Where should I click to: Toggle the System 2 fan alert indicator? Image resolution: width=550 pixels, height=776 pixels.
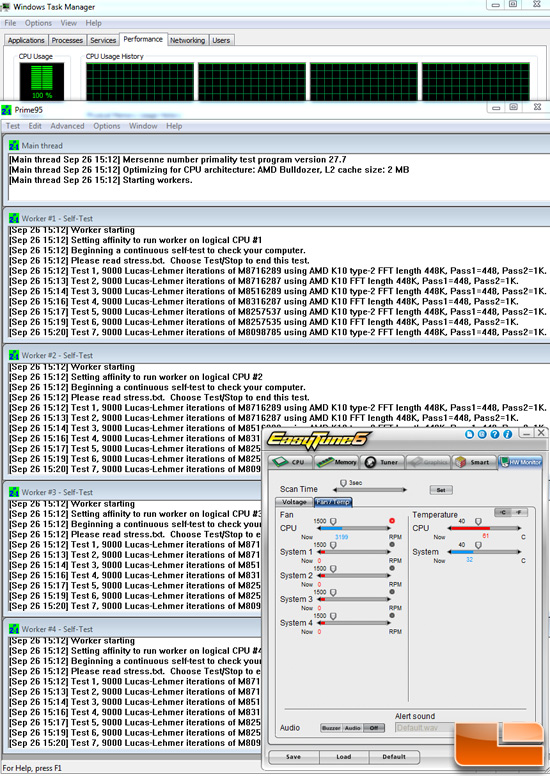tap(392, 568)
